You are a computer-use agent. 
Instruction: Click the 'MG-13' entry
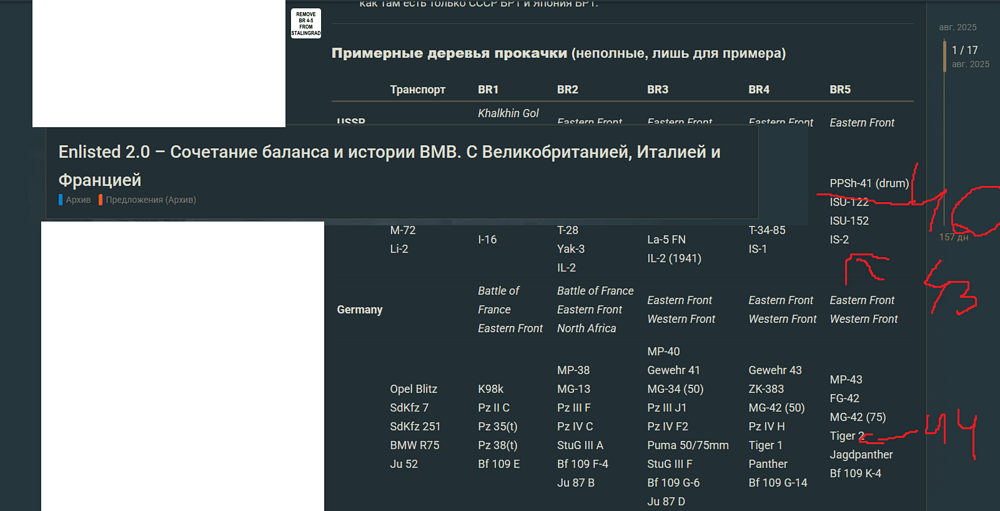click(573, 389)
